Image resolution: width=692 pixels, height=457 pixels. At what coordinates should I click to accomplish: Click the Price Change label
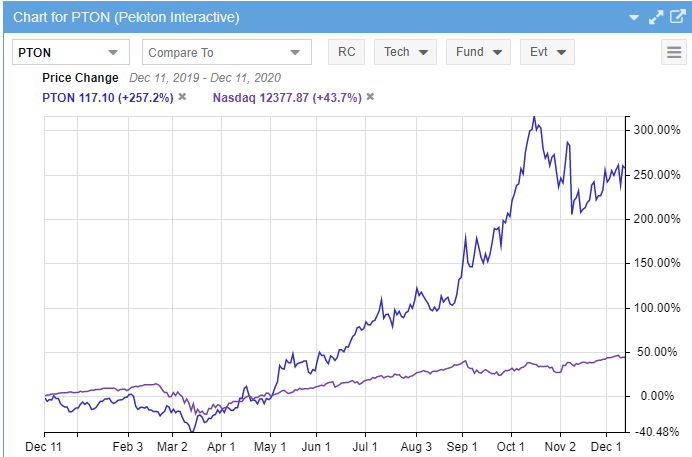coord(80,78)
